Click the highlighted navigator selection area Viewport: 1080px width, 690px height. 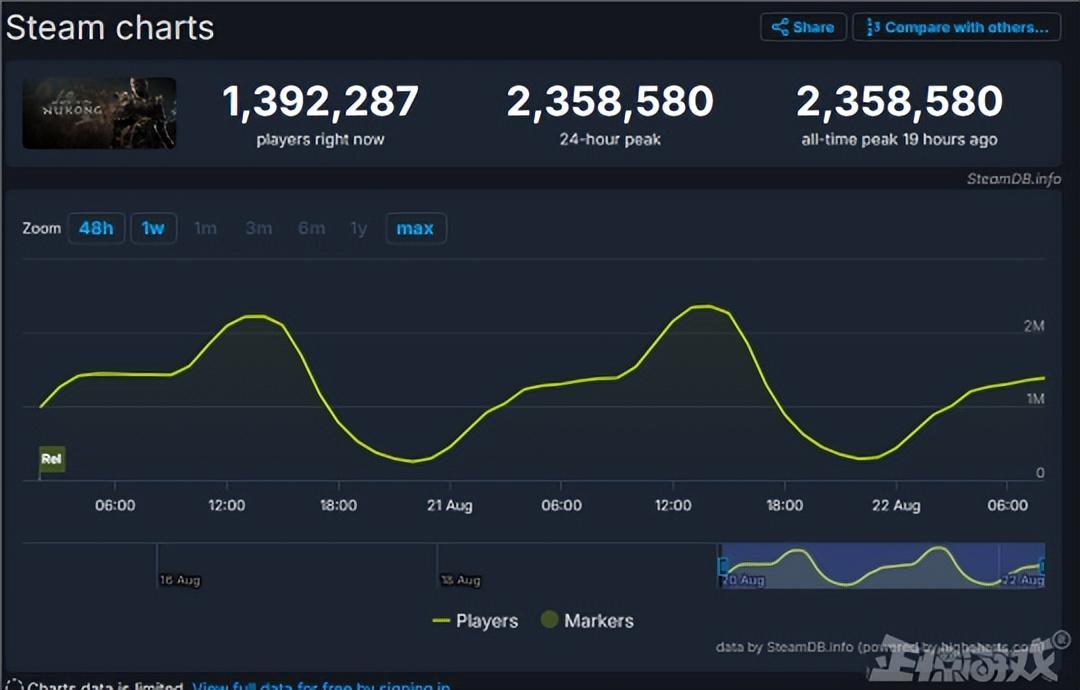(x=880, y=566)
